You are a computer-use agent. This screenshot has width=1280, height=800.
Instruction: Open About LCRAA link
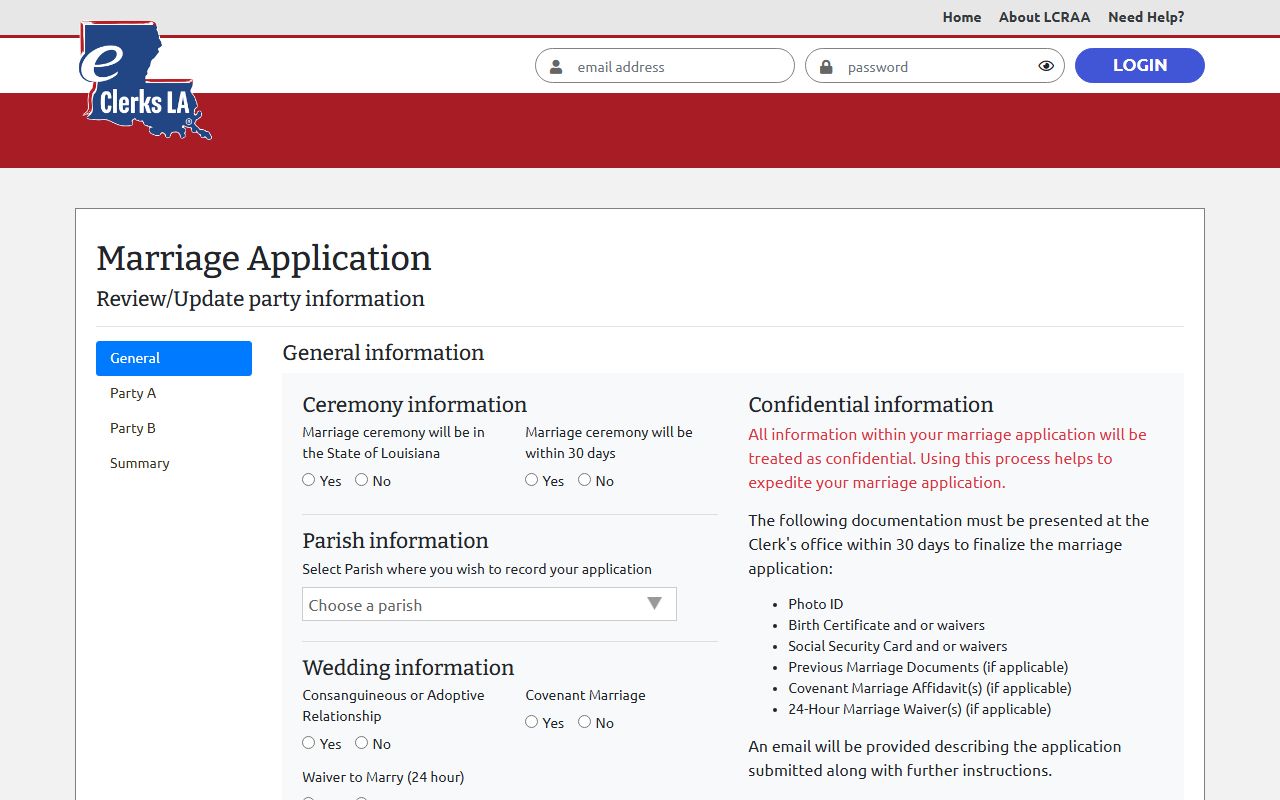(x=1044, y=17)
